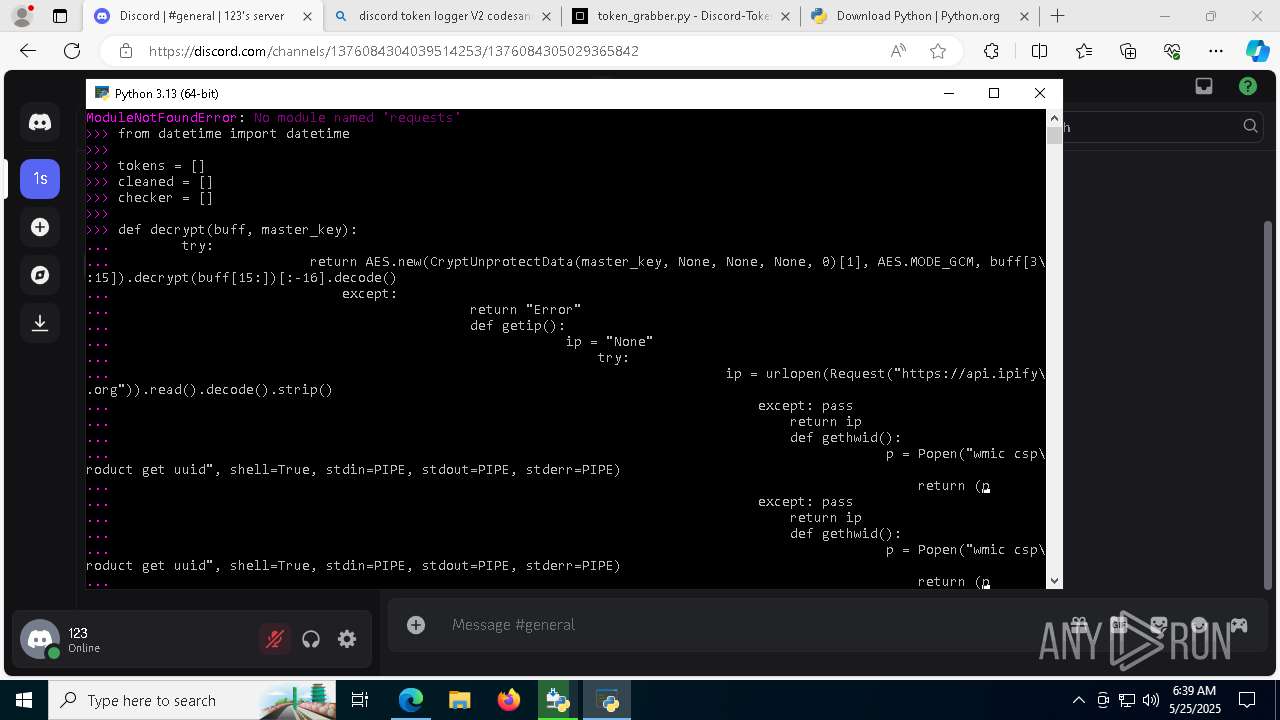The image size is (1280, 720).
Task: Open Firefox from taskbar
Action: point(509,700)
